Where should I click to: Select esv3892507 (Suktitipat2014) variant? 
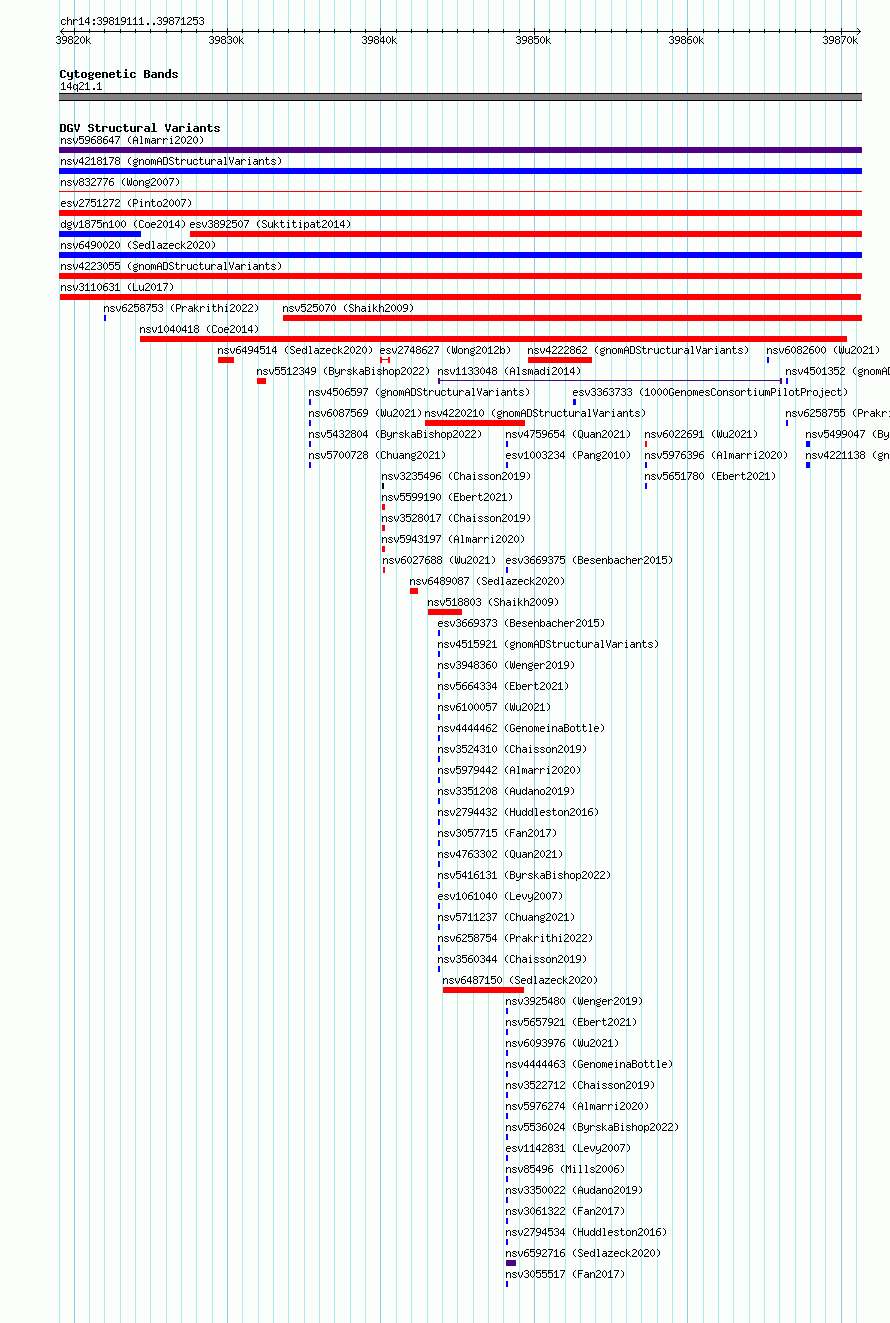click(x=270, y=224)
